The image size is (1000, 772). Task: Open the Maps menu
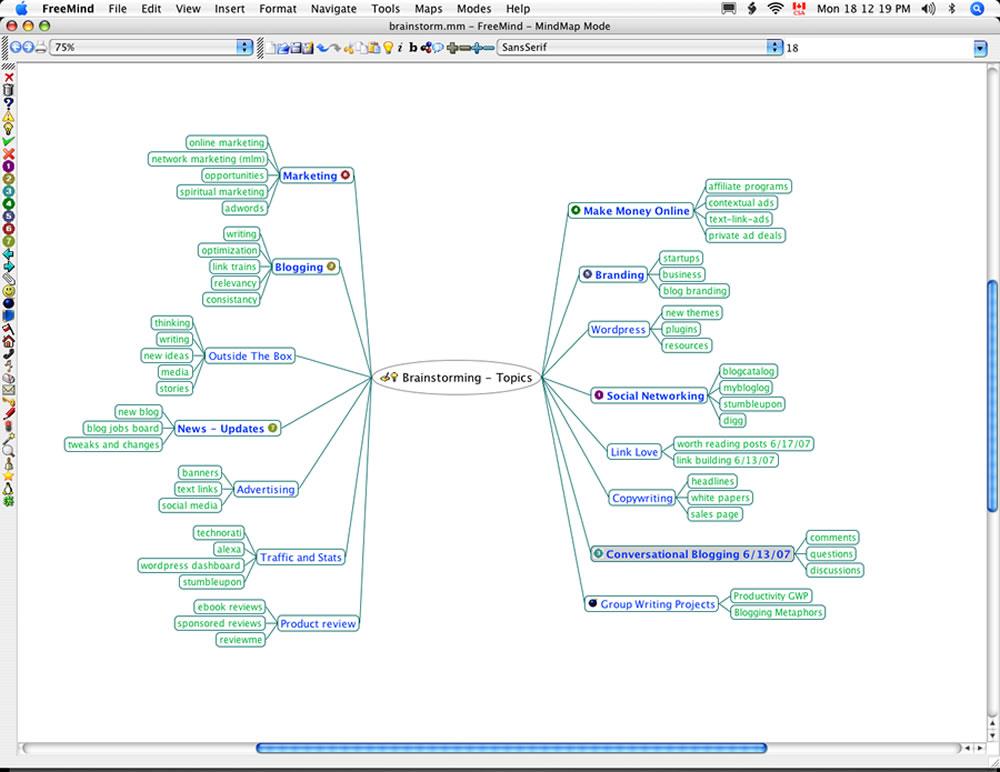click(429, 9)
